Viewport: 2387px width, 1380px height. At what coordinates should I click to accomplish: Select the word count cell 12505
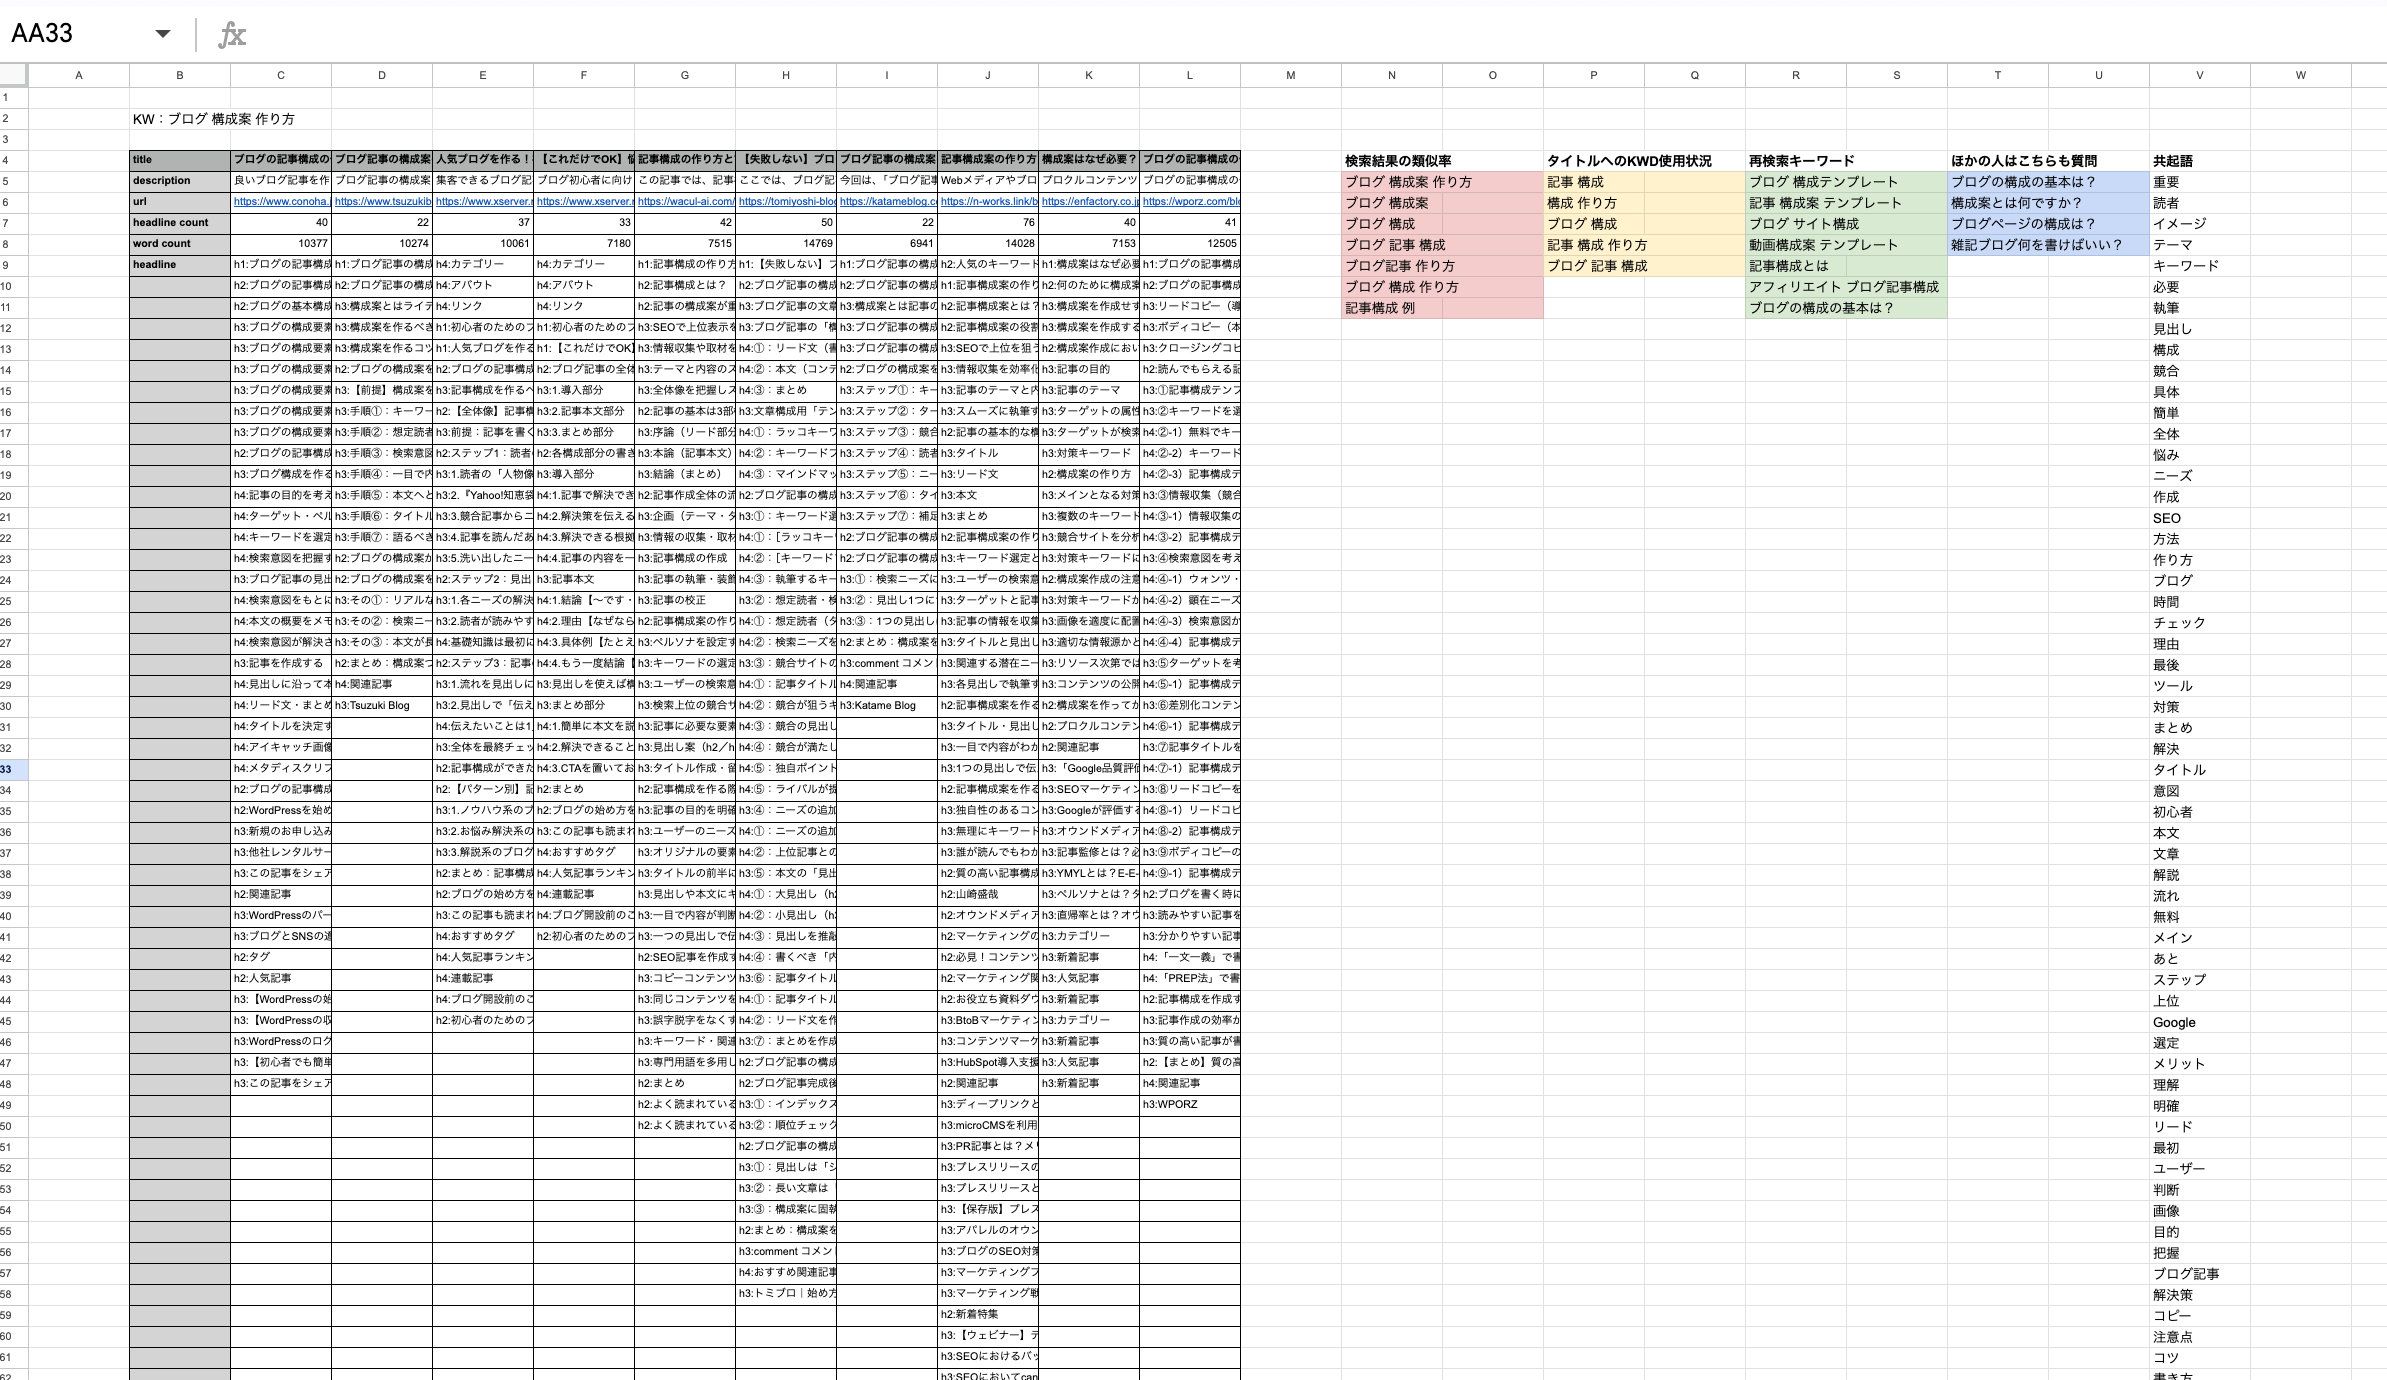tap(1190, 244)
